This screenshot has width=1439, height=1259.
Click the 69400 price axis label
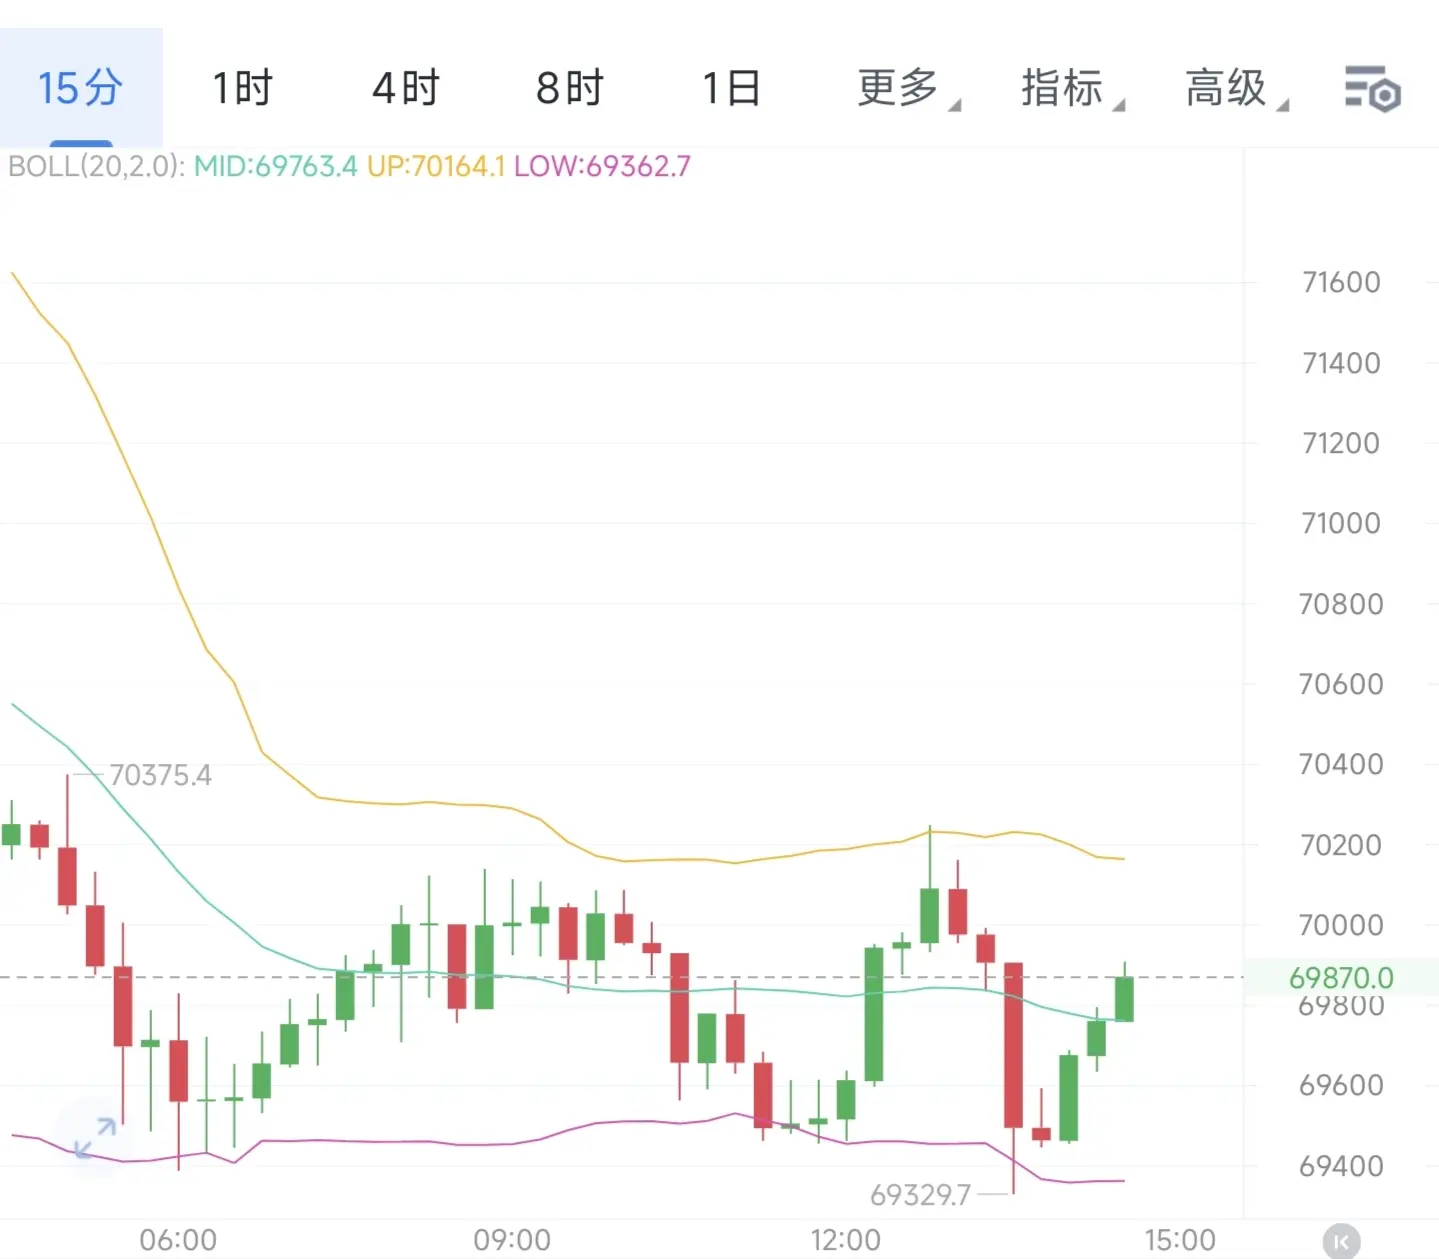(1341, 1166)
